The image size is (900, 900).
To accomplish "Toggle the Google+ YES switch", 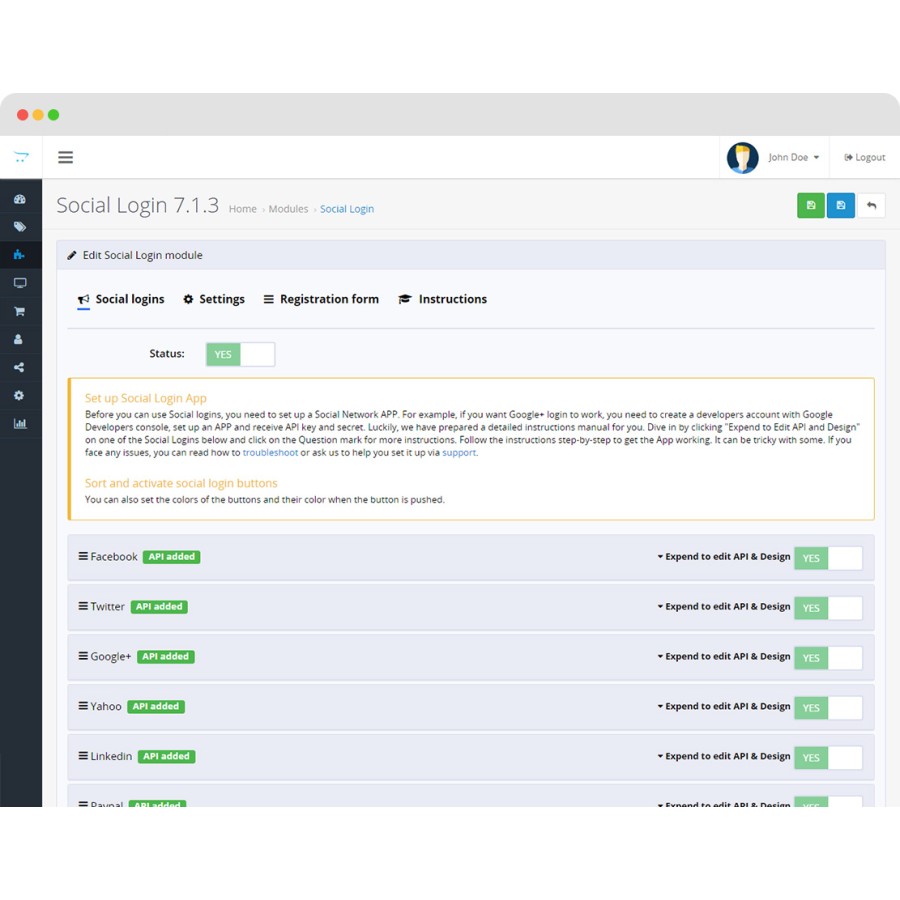I will click(828, 658).
